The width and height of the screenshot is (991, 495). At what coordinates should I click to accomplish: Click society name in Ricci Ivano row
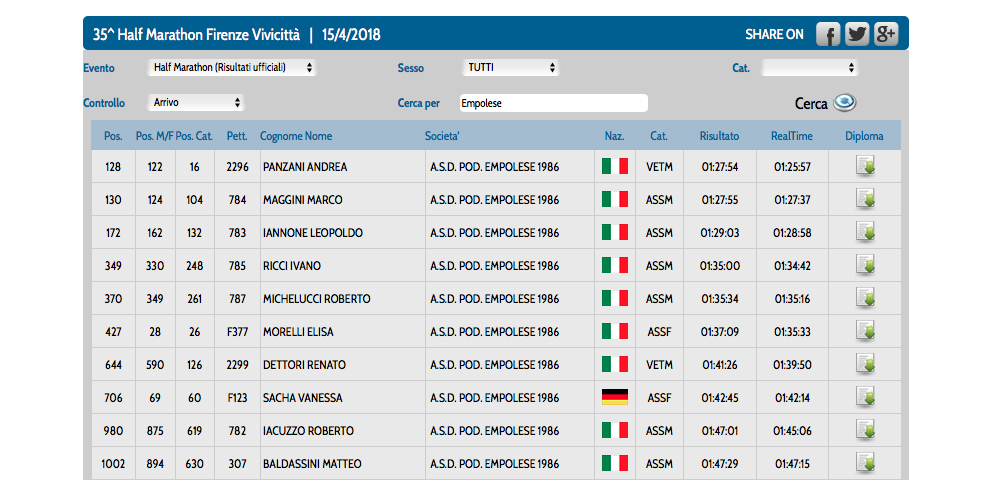click(495, 266)
